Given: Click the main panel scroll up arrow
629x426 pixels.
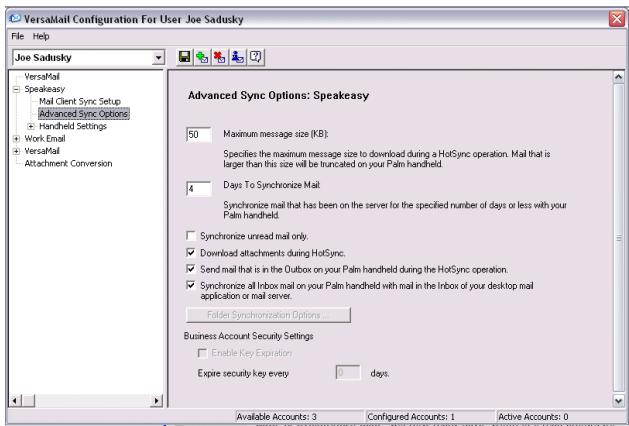Looking at the screenshot, I should point(618,77).
